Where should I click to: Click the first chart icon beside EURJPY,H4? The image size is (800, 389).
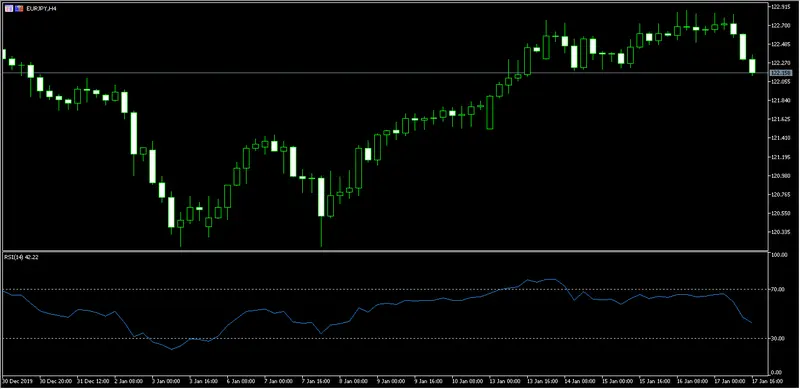coord(8,9)
